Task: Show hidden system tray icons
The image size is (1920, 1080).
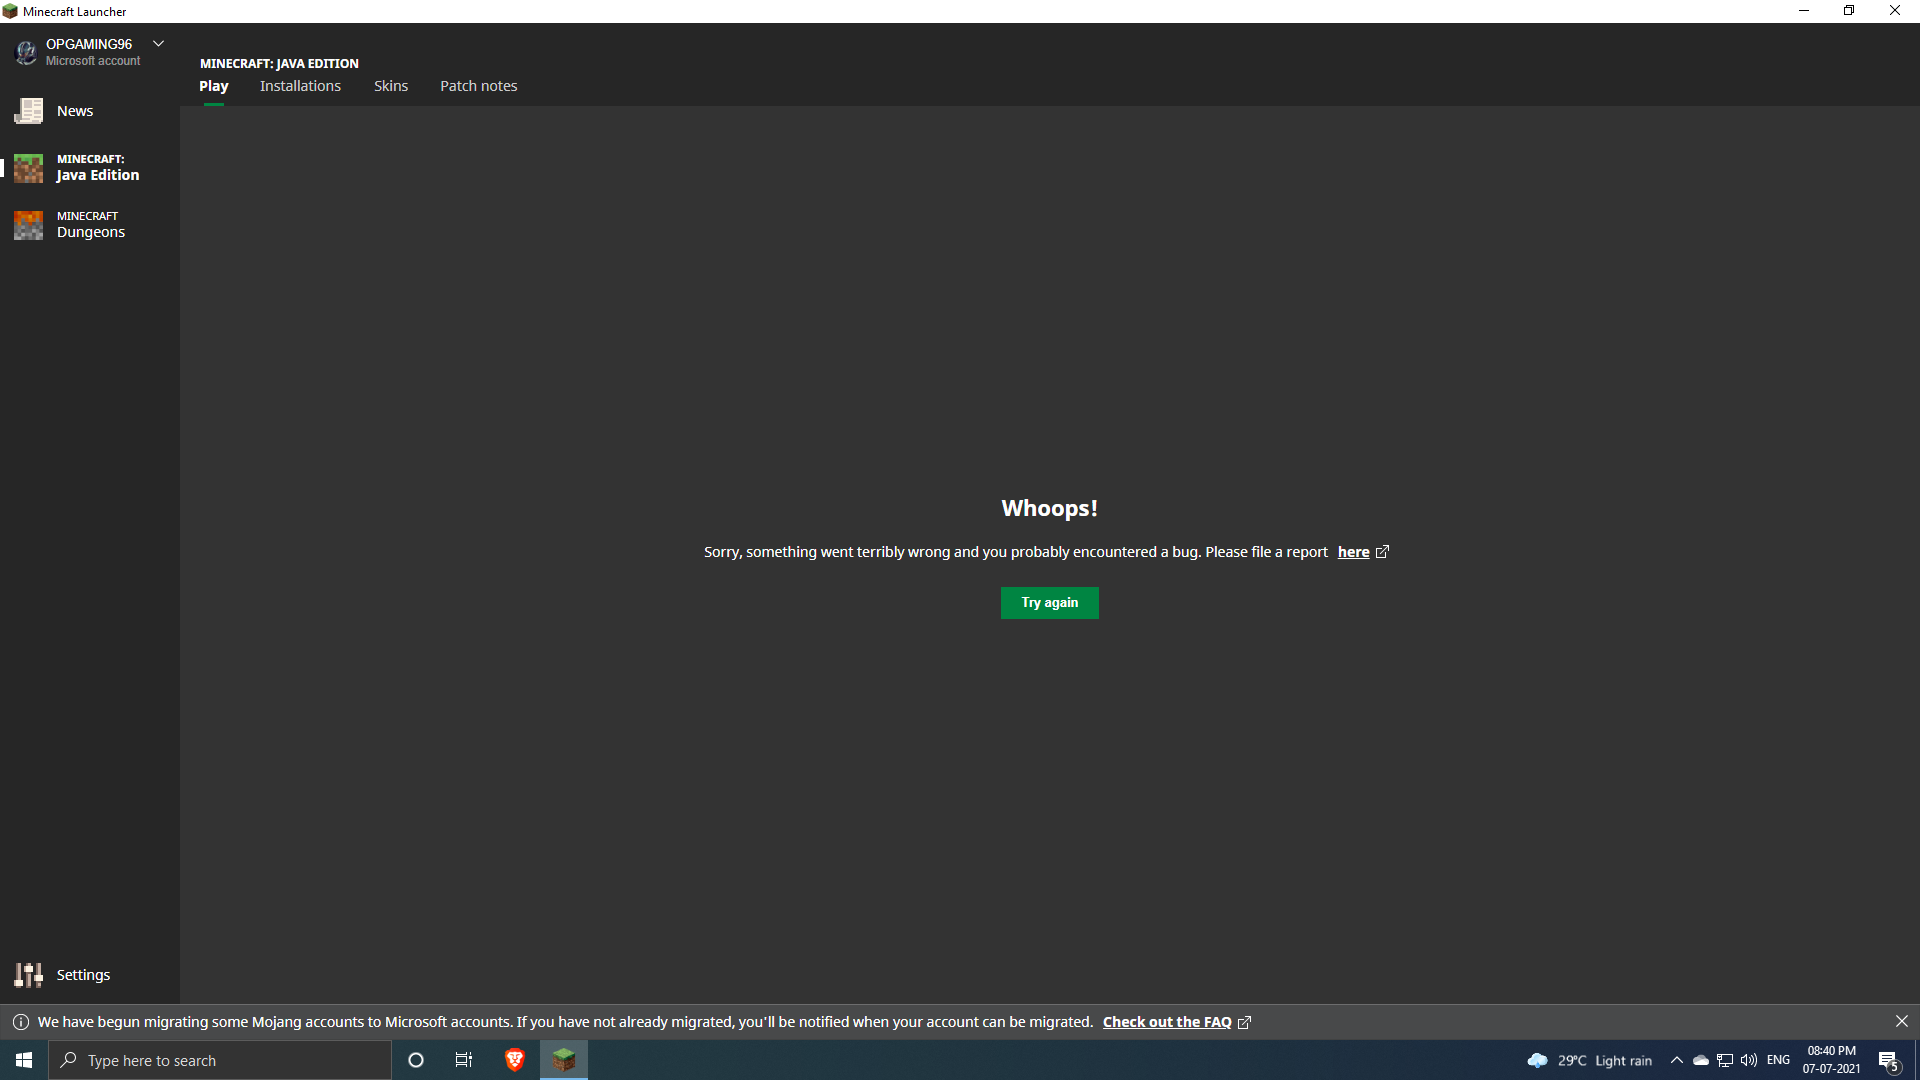Action: 1677,1060
